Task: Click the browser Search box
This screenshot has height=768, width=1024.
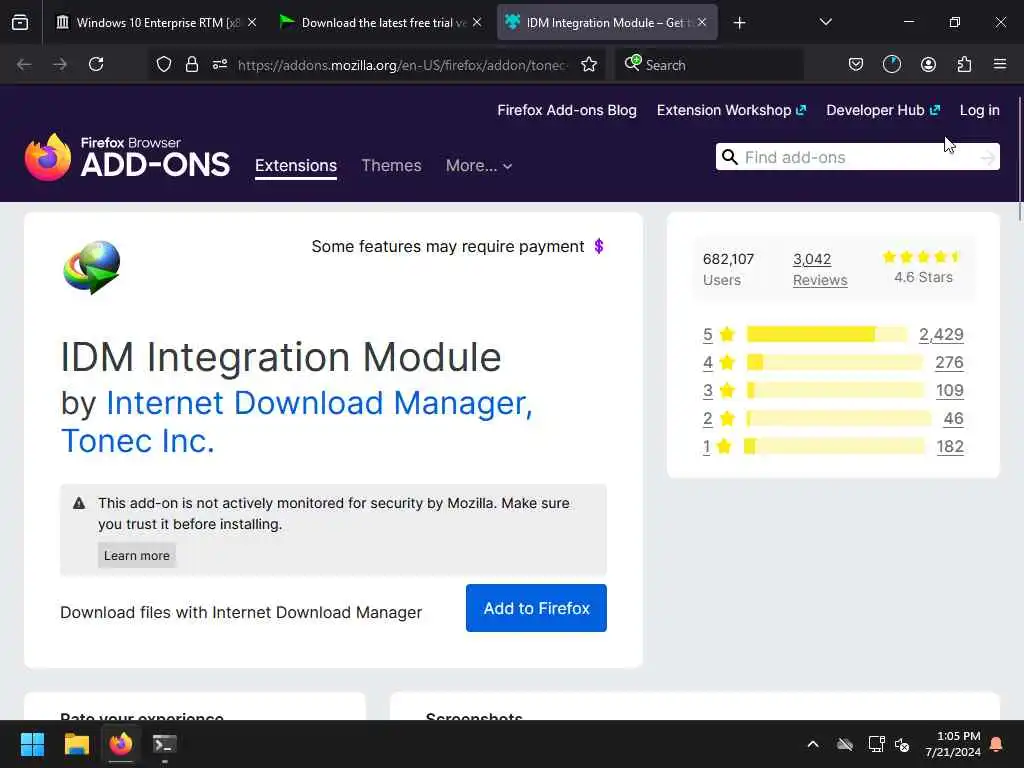Action: pyautogui.click(x=709, y=64)
